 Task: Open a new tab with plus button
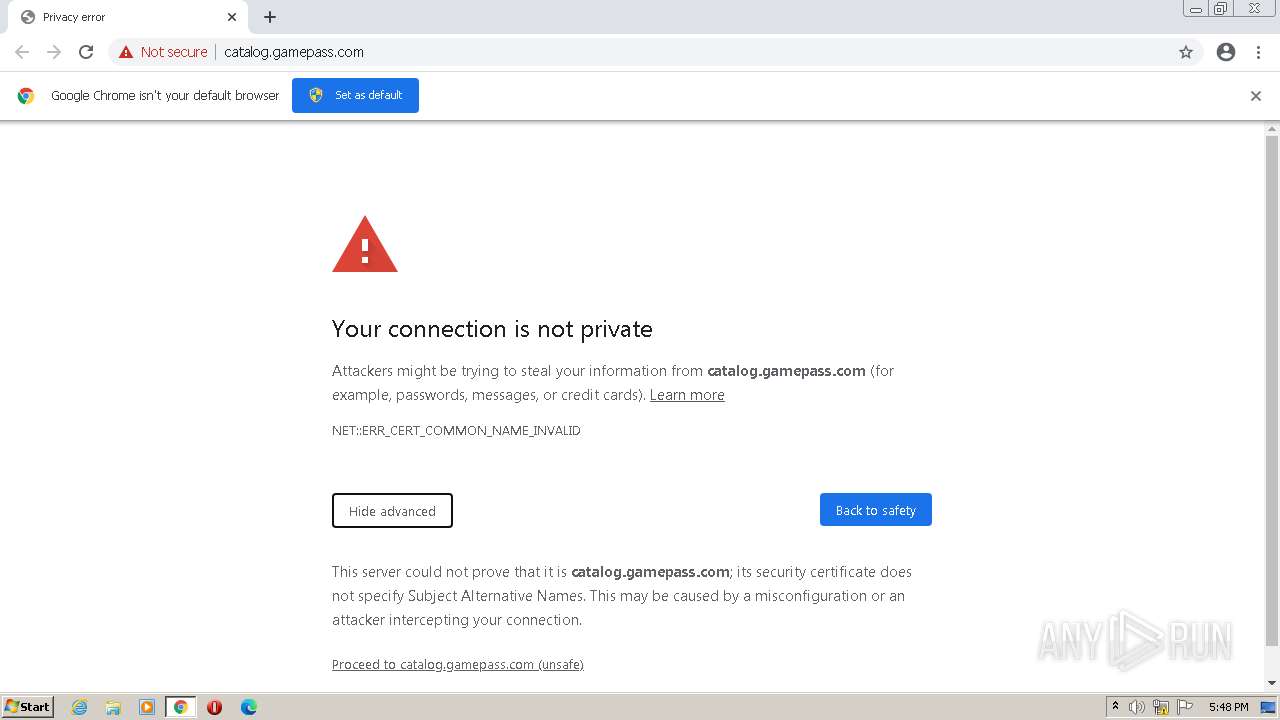click(270, 17)
